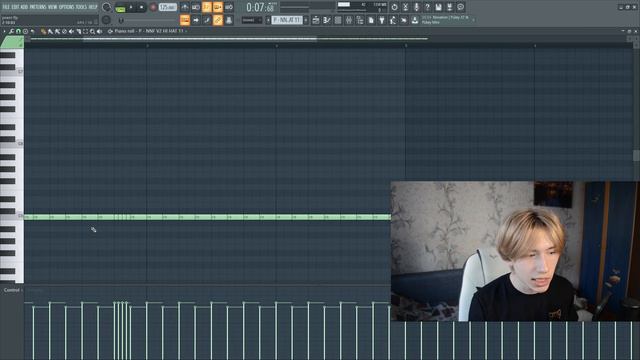Toggle the auto-scroll arrow icon
The image size is (640, 360).
click(x=196, y=20)
